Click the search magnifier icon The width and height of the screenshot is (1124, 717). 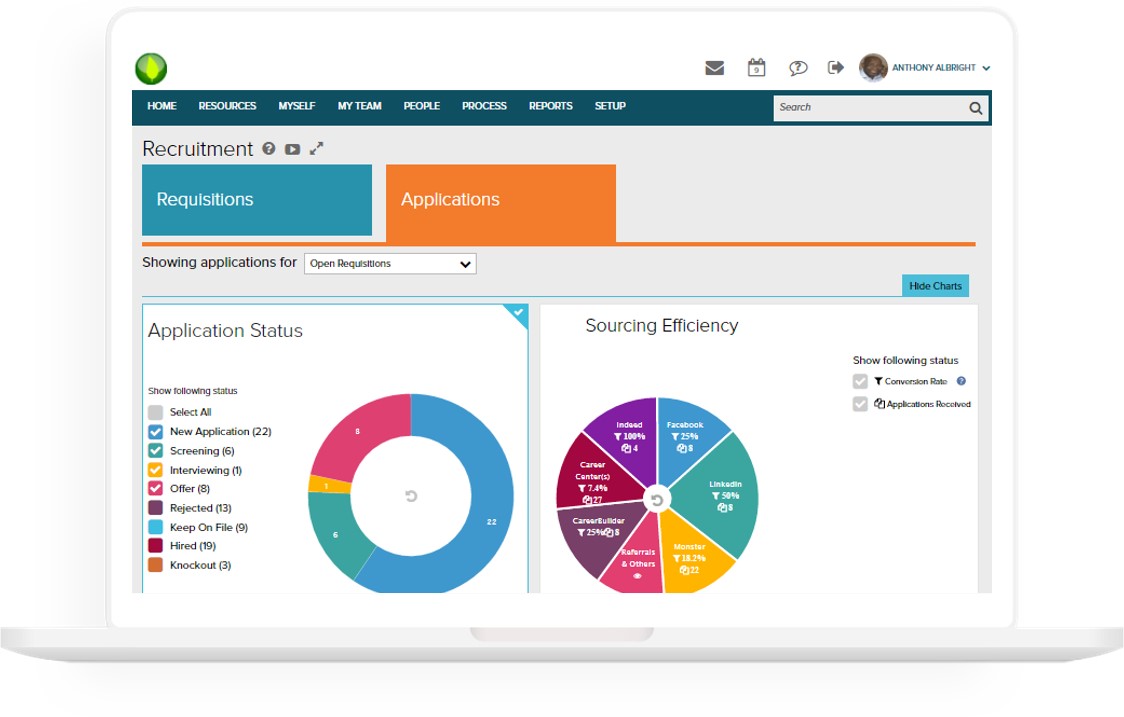pos(976,108)
